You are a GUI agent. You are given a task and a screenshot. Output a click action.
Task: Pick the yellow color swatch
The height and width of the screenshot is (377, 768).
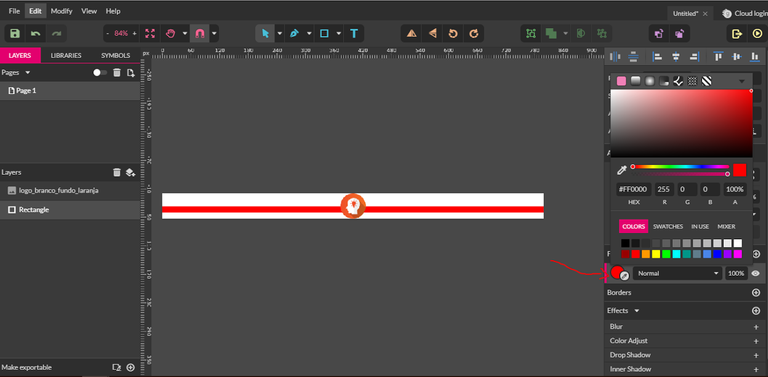(656, 254)
